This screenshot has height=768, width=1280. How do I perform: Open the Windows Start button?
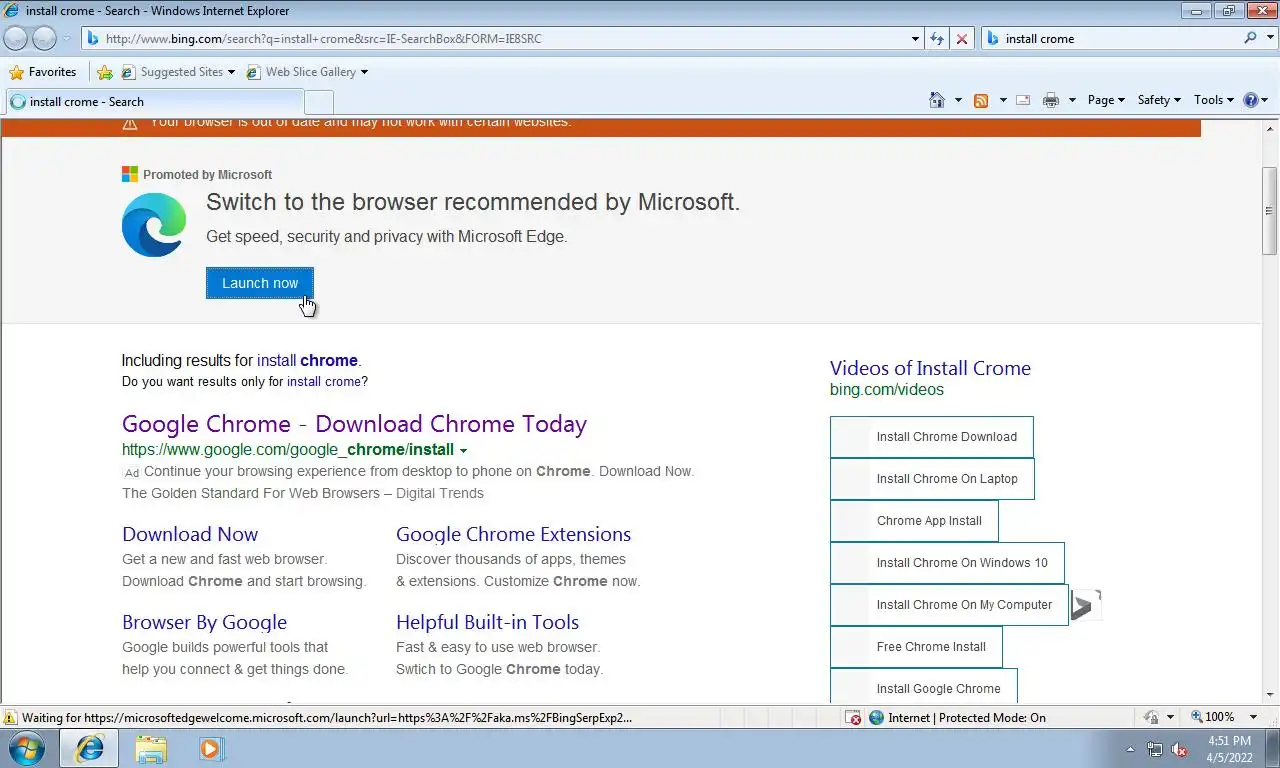pyautogui.click(x=27, y=748)
